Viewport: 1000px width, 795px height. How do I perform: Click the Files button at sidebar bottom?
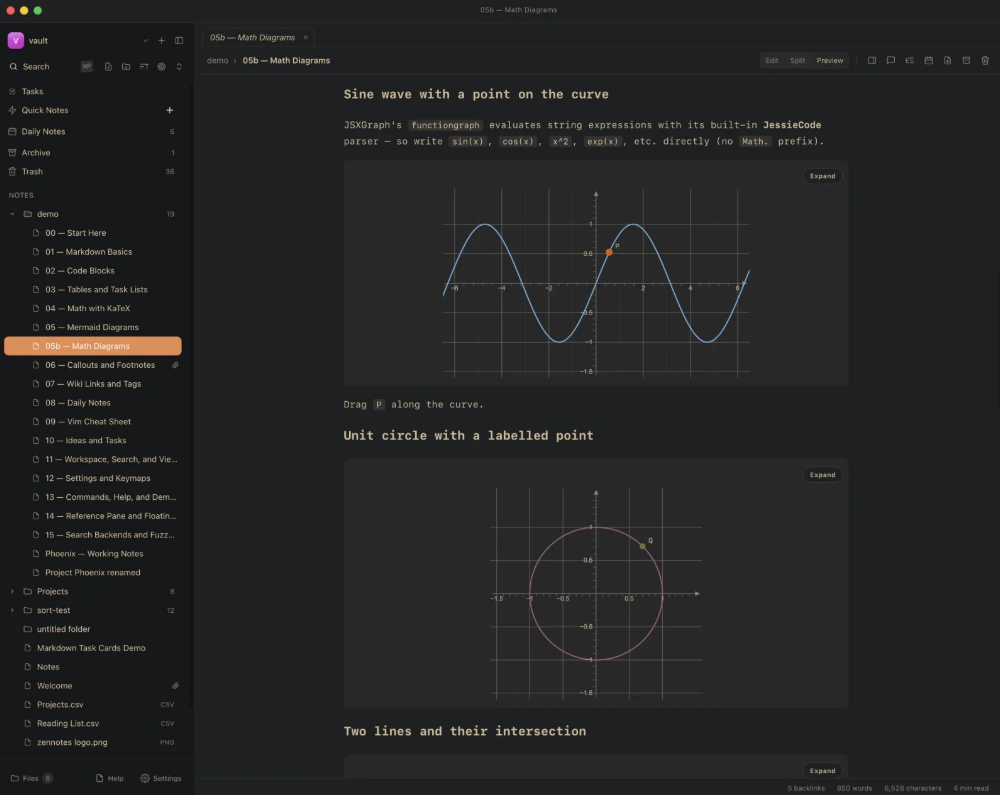(x=31, y=778)
